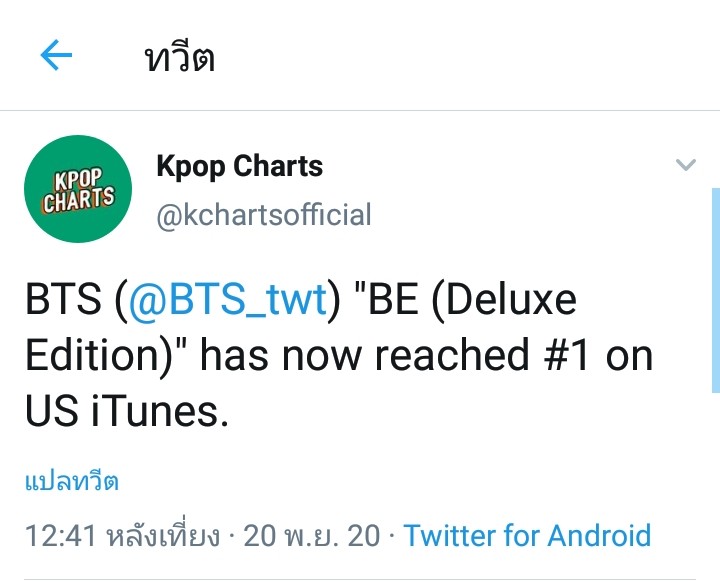This screenshot has width=720, height=586.
Task: Go back using the left arrow
Action: click(57, 57)
